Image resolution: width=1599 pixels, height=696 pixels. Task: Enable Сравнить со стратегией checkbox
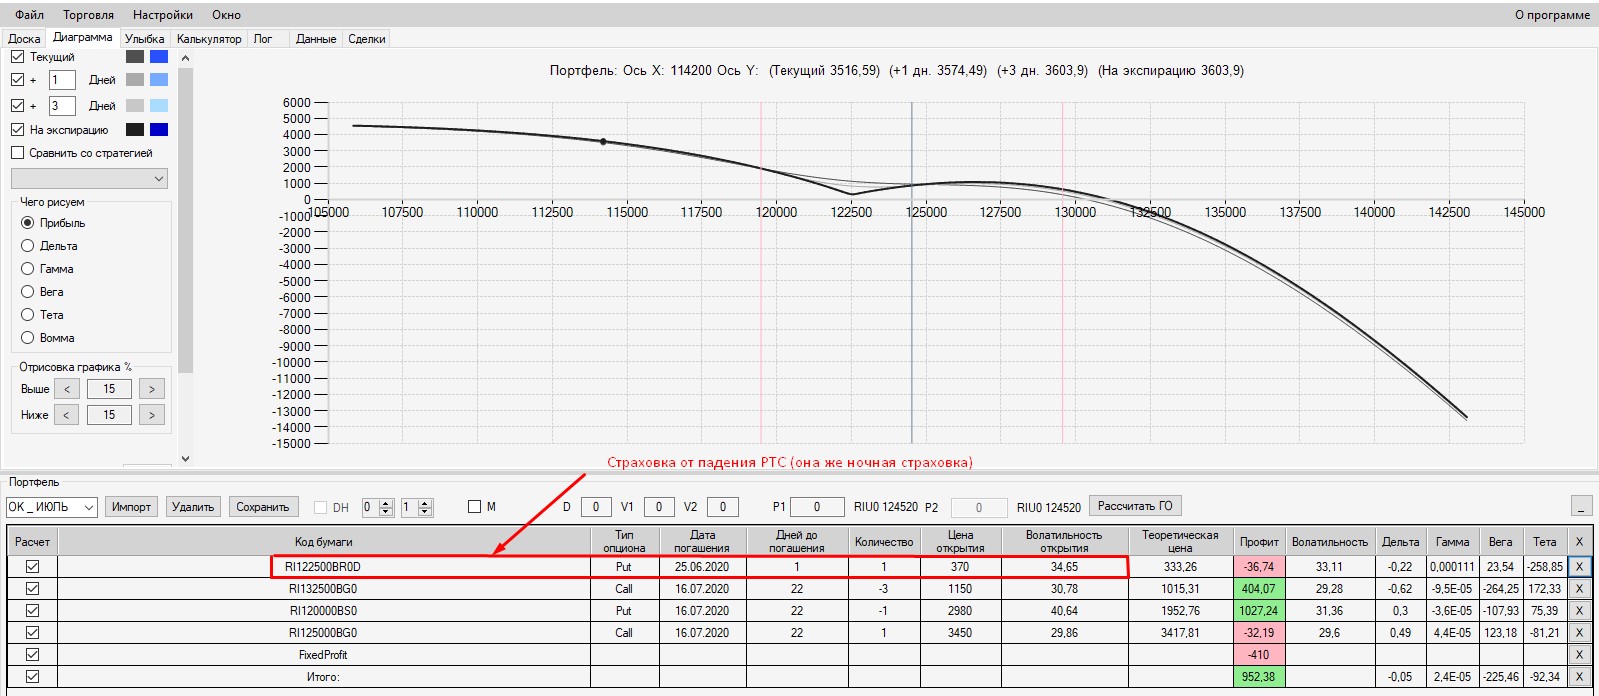pos(17,153)
